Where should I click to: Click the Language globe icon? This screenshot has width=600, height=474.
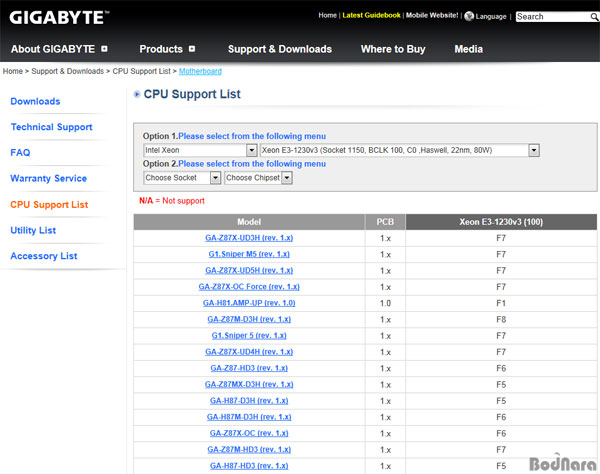[x=469, y=16]
